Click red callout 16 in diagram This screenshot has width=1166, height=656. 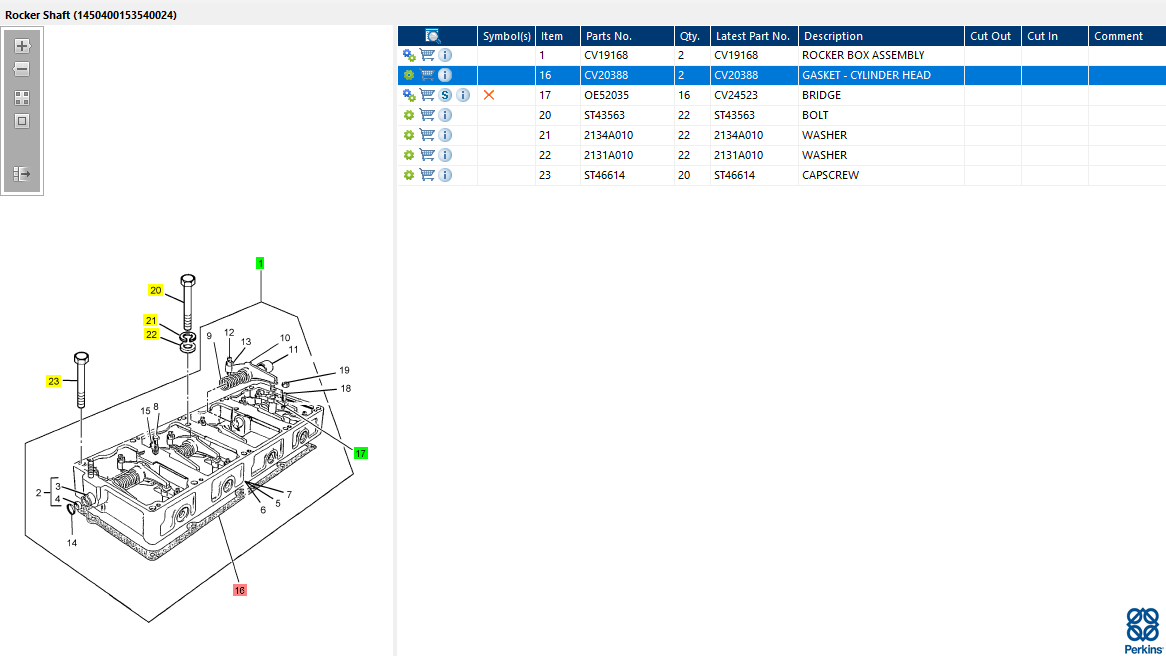[x=239, y=590]
